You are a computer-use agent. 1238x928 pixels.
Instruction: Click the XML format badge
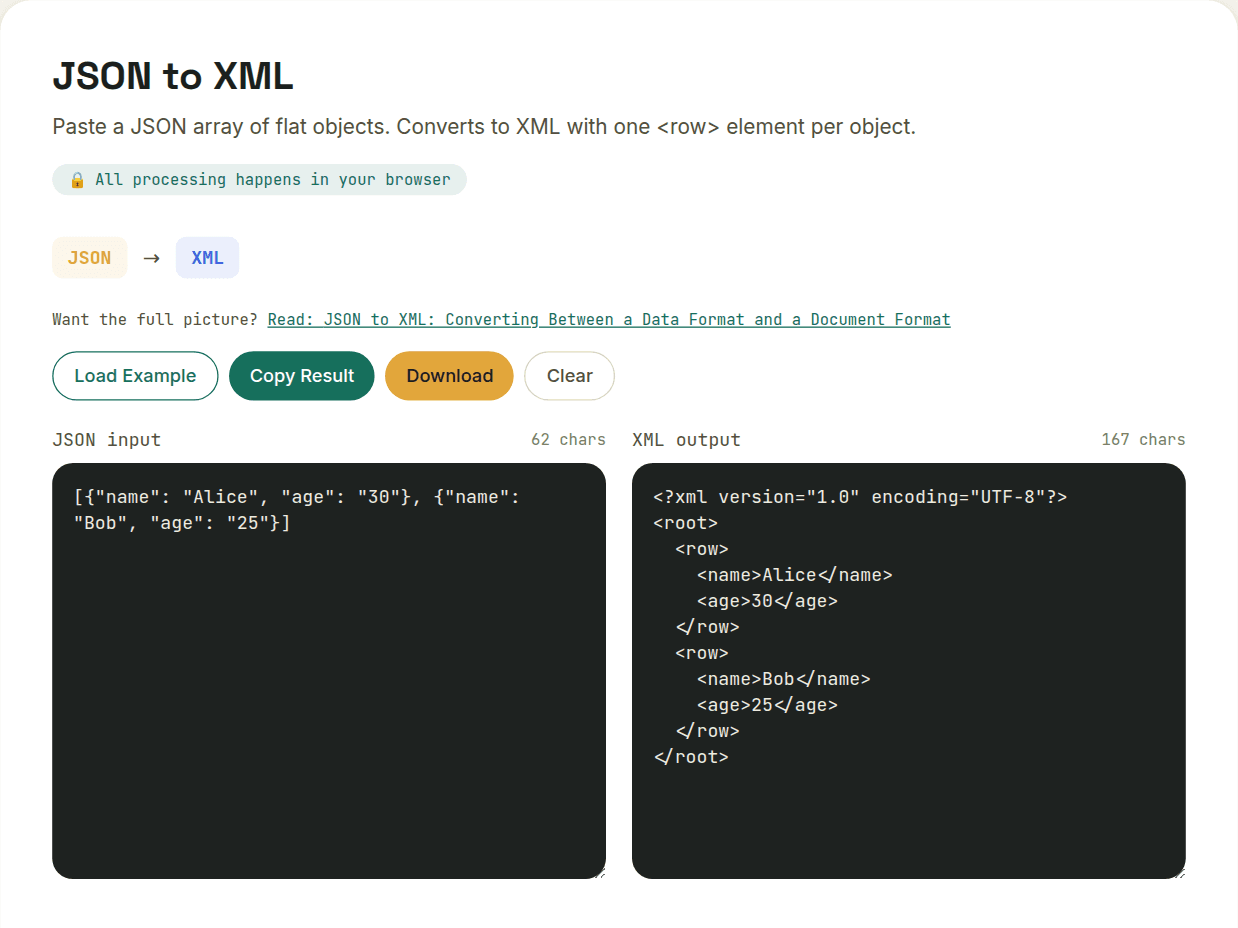coord(207,258)
